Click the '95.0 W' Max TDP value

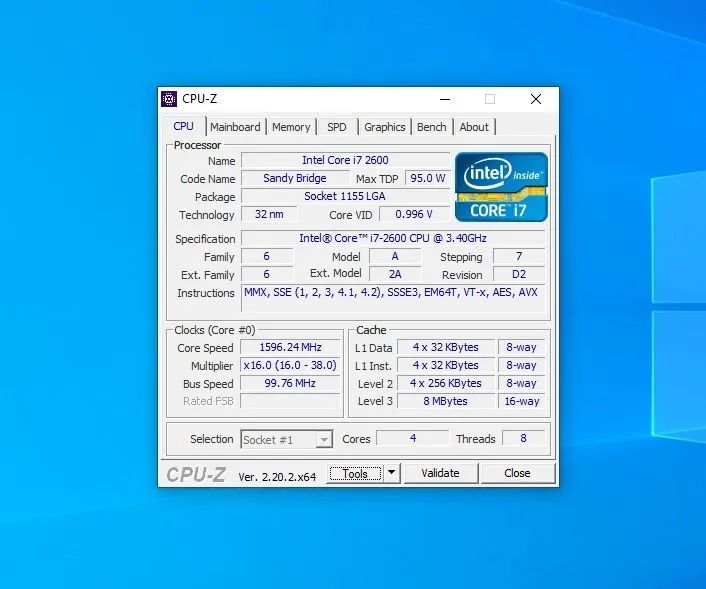point(427,178)
